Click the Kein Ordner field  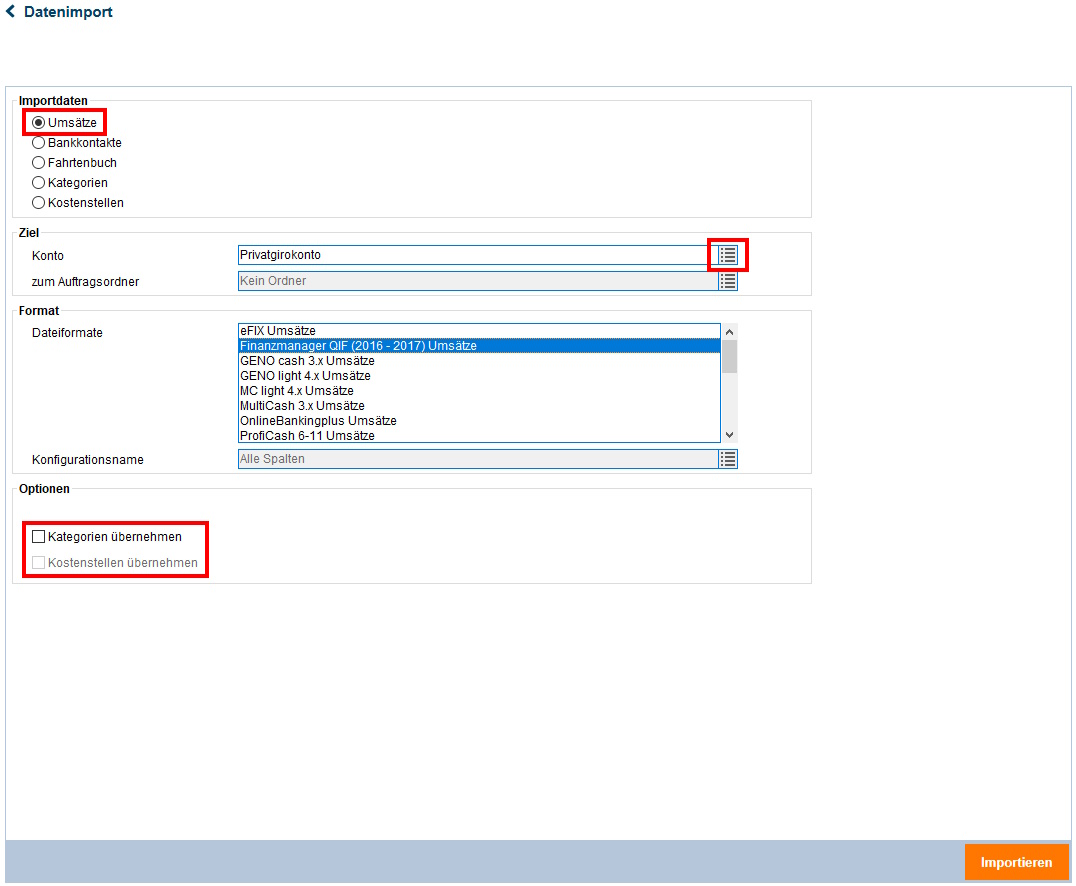coord(478,281)
